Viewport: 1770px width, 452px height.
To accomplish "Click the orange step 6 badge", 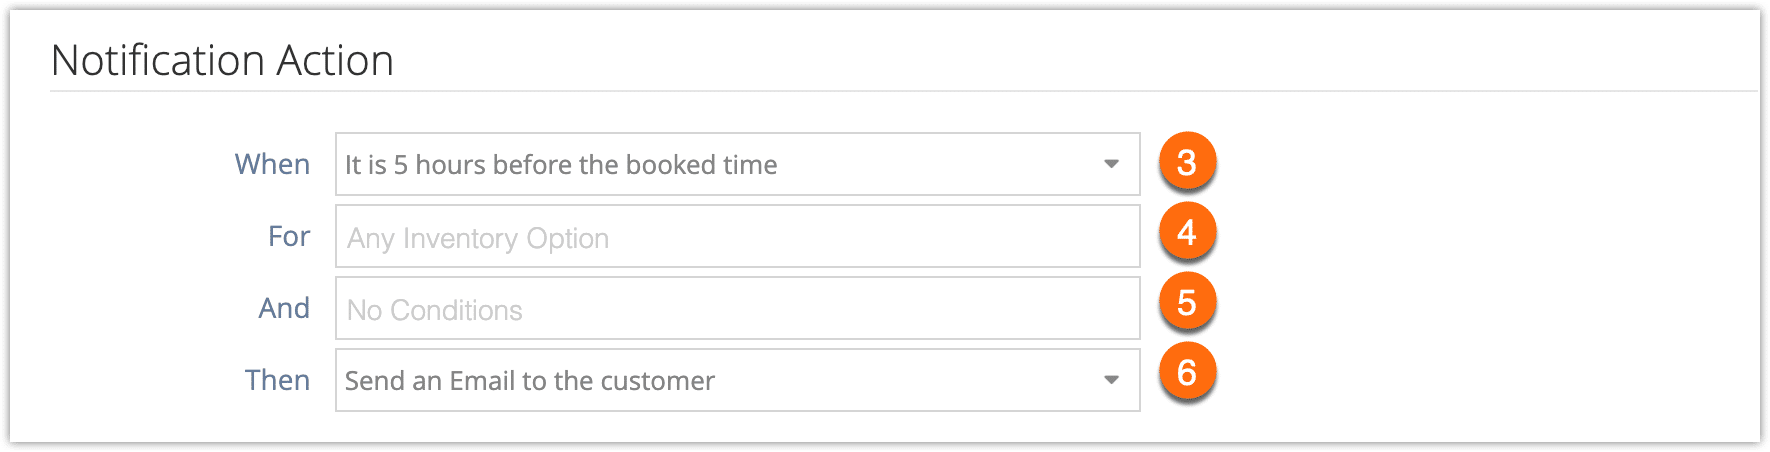I will point(1187,372).
